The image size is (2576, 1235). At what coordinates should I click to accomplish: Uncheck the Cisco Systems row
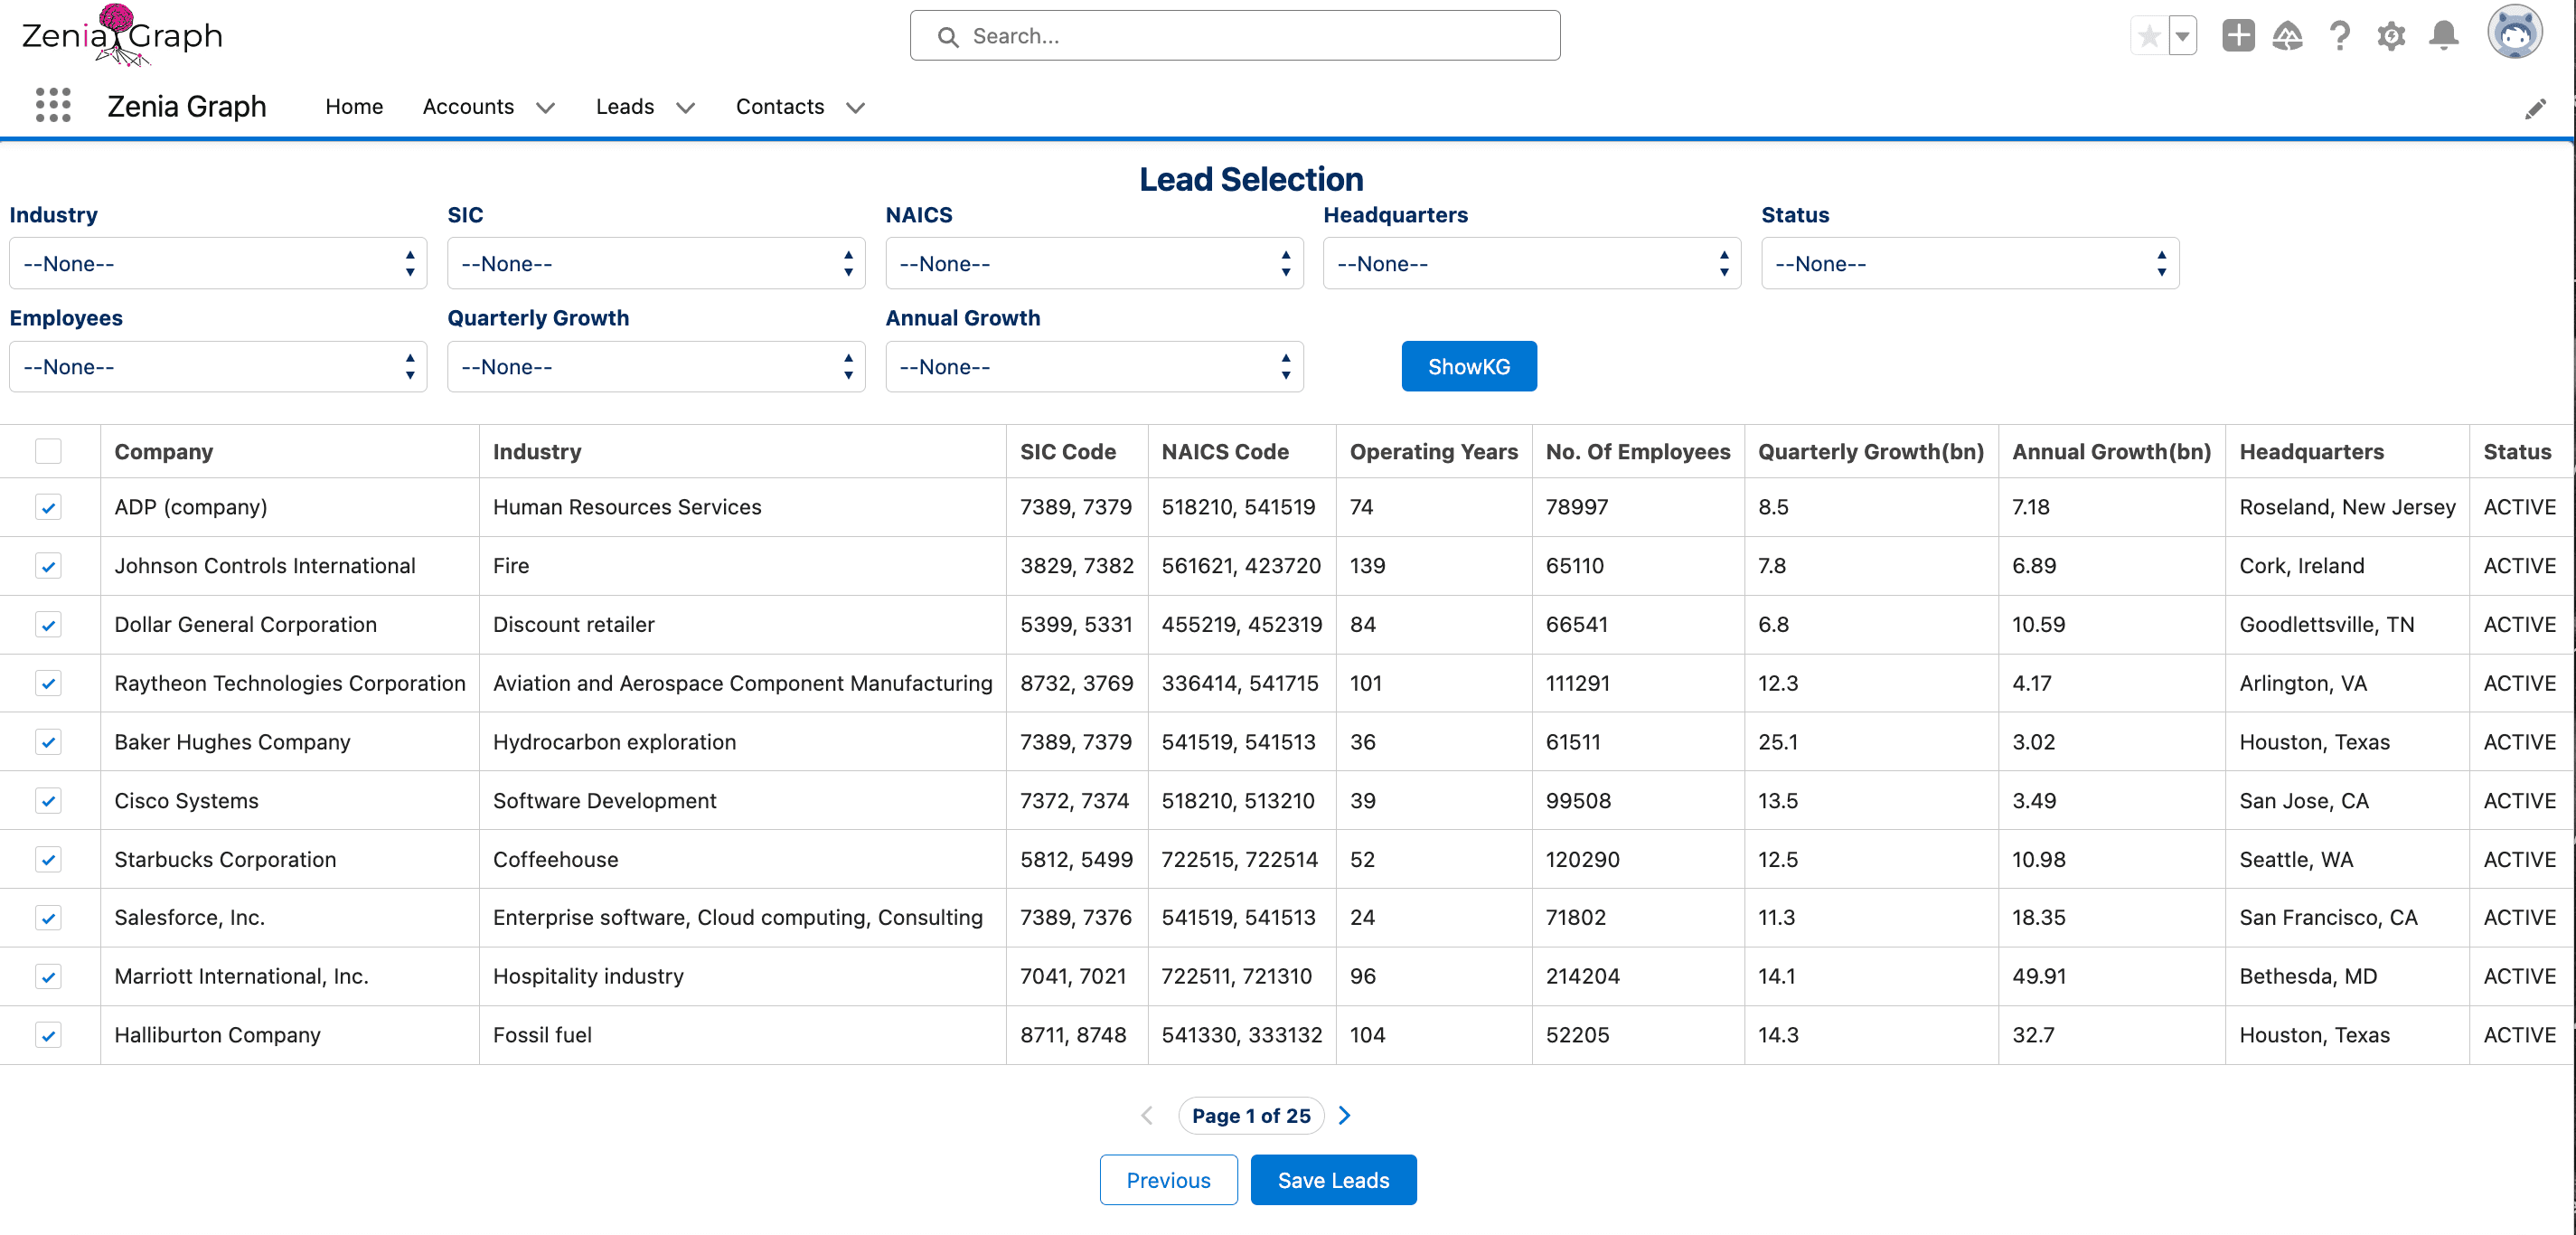coord(48,801)
